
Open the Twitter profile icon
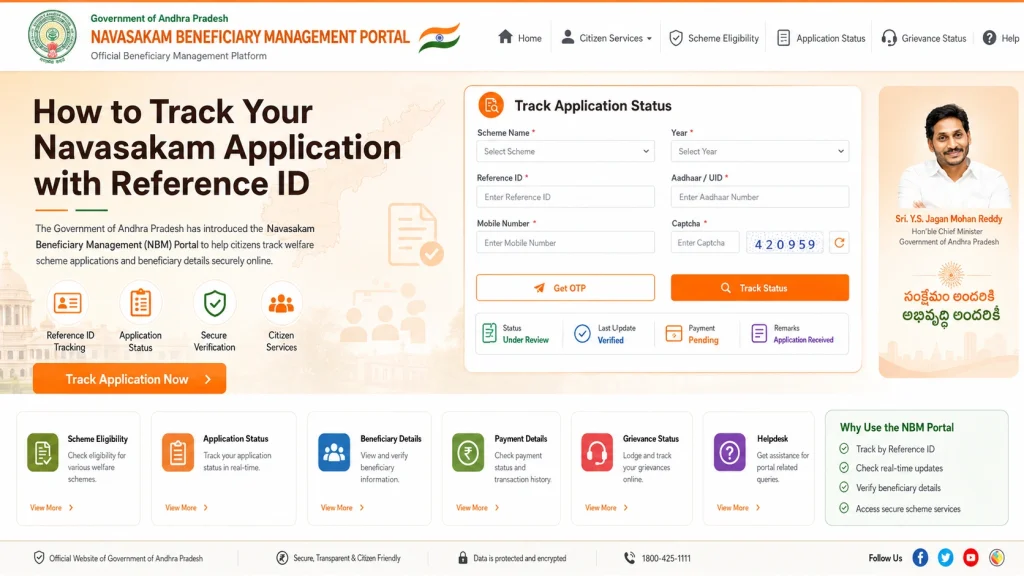tap(945, 558)
